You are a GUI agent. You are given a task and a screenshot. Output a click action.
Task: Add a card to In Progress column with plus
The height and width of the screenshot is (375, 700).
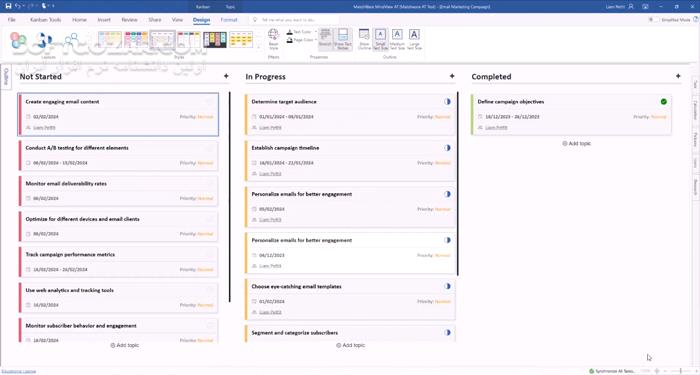click(x=452, y=76)
